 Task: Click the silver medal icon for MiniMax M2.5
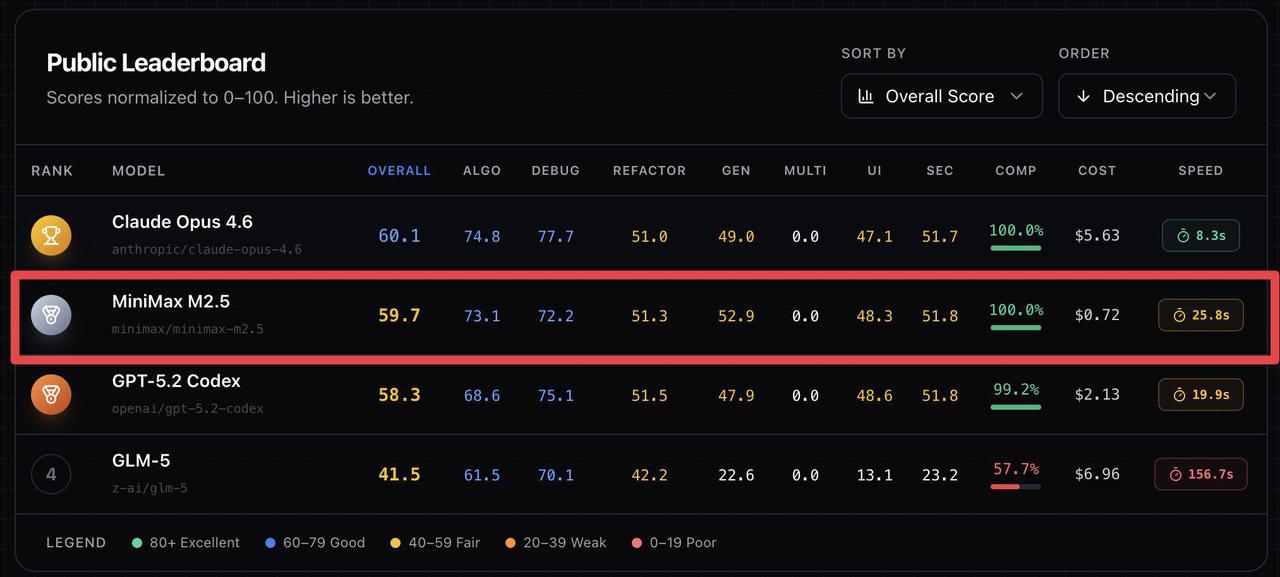coord(51,315)
